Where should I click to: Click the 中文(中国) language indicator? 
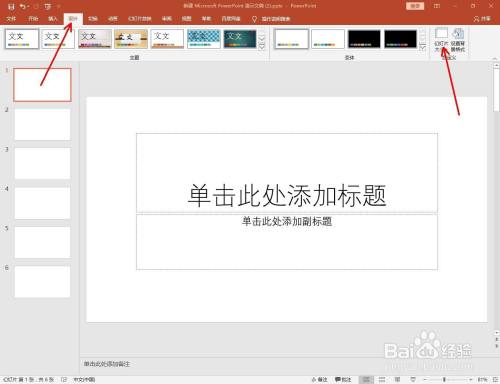[84, 380]
